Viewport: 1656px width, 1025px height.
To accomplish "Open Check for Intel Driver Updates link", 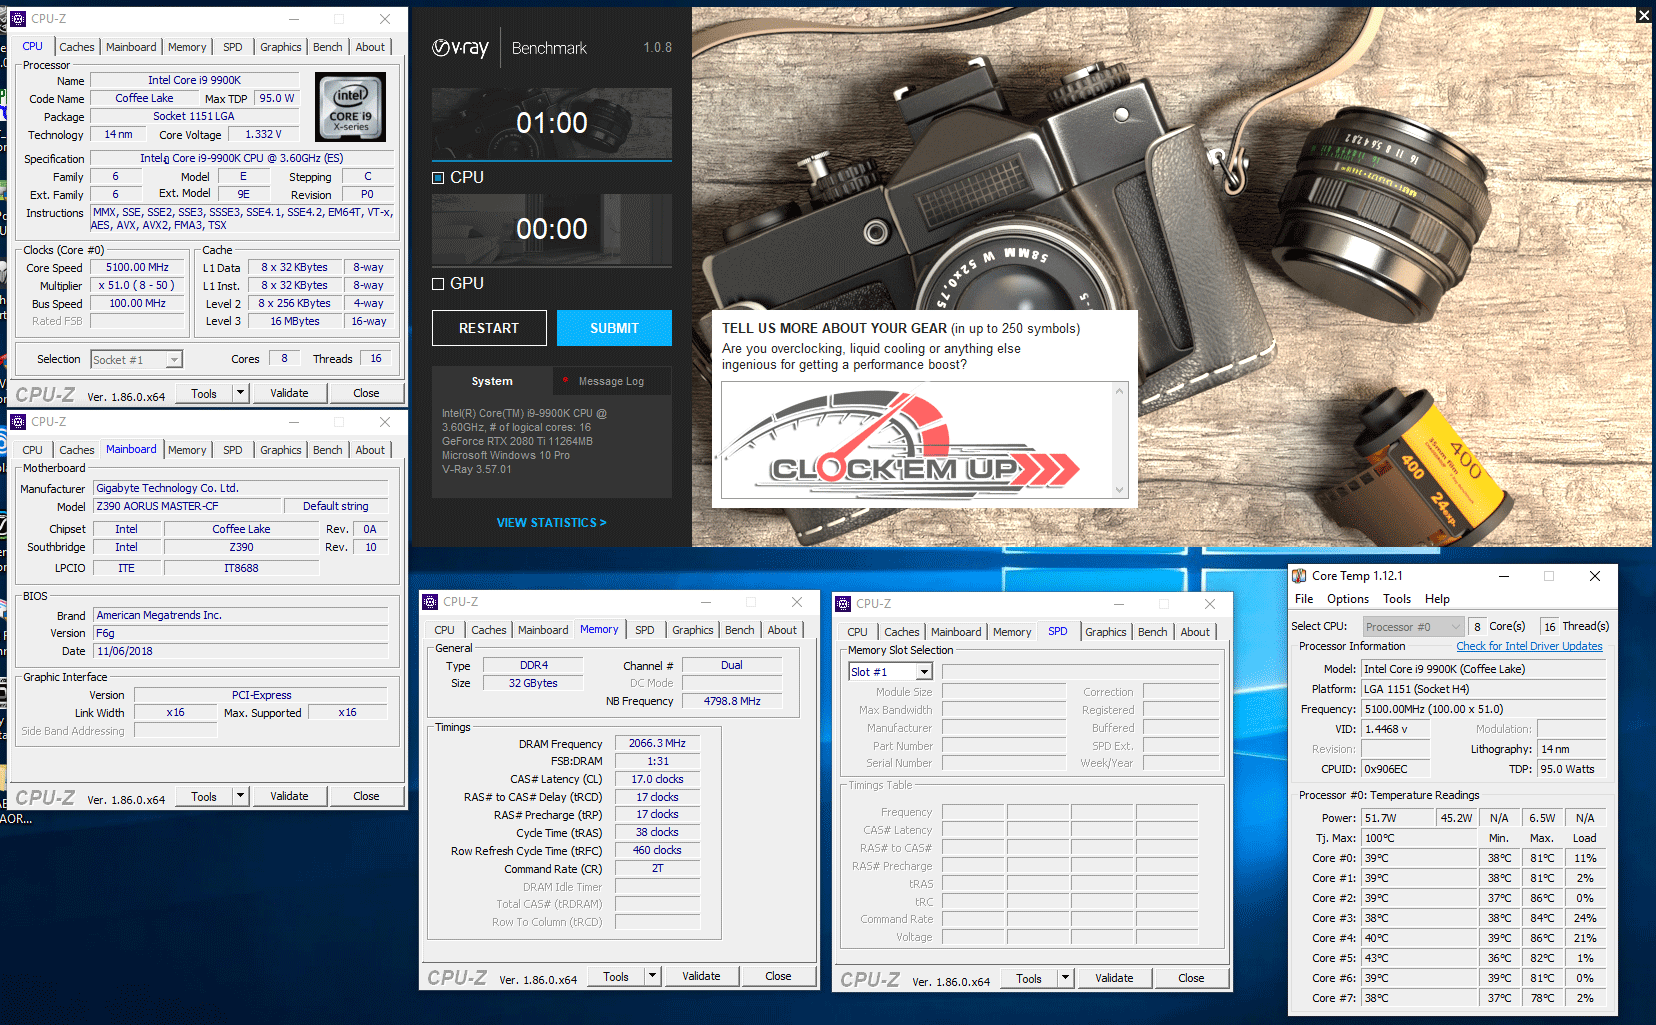I will pos(1529,646).
